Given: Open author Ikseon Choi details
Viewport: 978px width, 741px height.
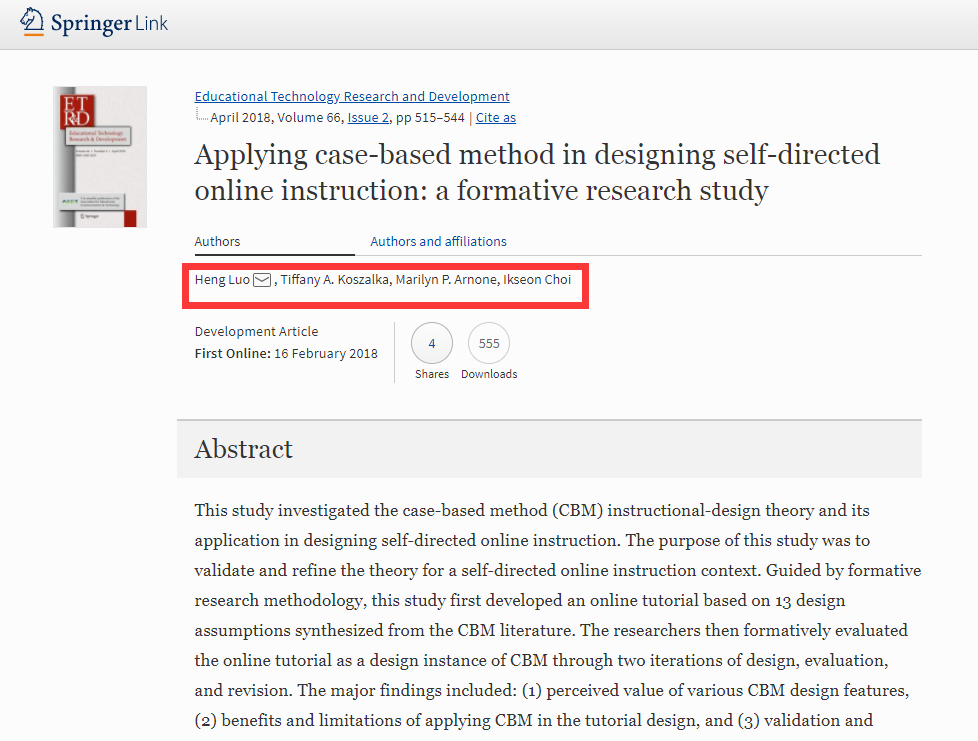Looking at the screenshot, I should (538, 280).
